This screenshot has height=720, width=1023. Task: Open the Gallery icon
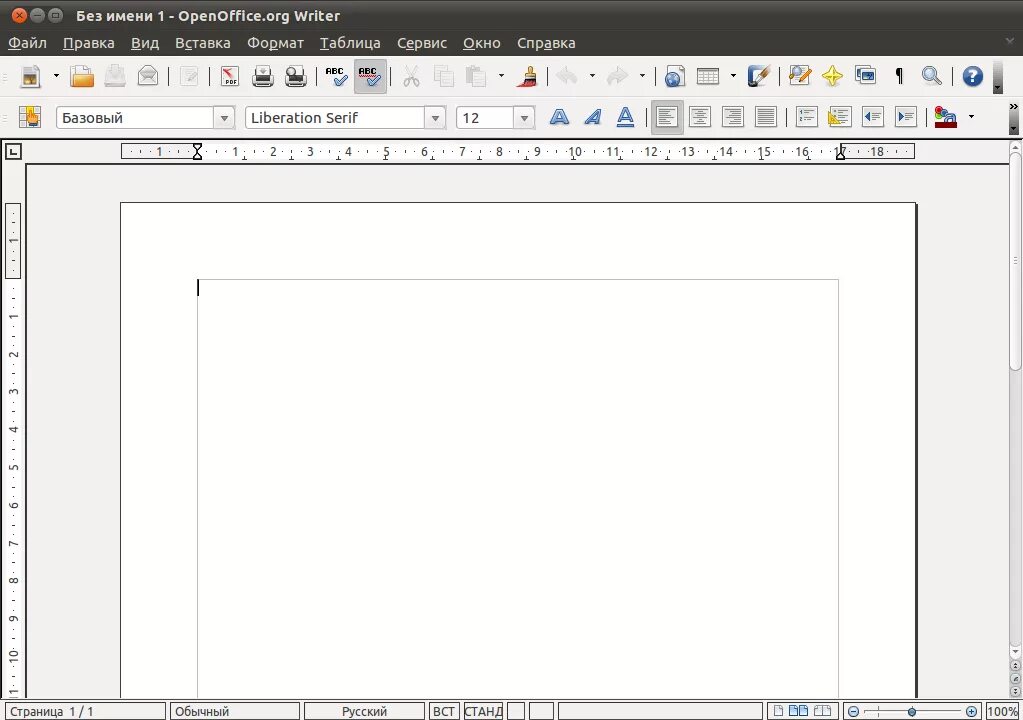[x=866, y=76]
